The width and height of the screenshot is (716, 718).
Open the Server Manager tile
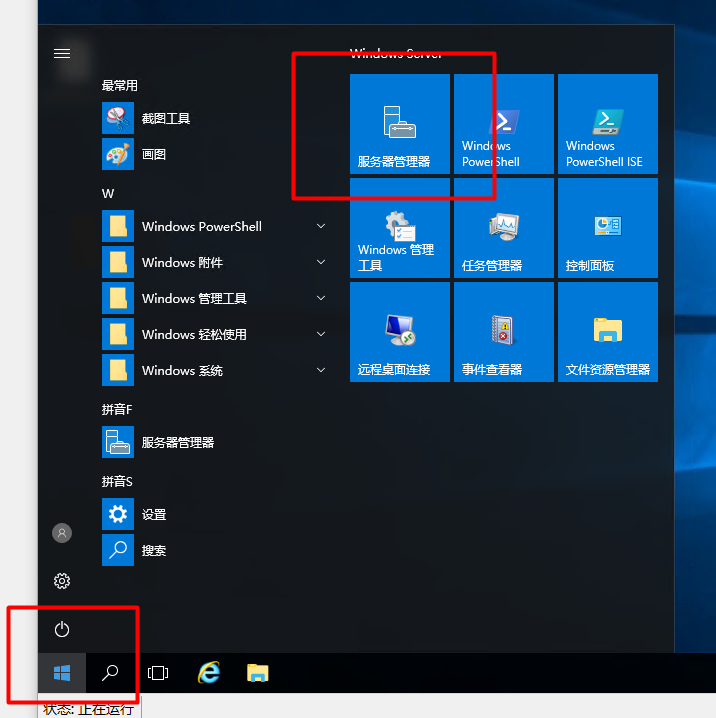(x=400, y=124)
